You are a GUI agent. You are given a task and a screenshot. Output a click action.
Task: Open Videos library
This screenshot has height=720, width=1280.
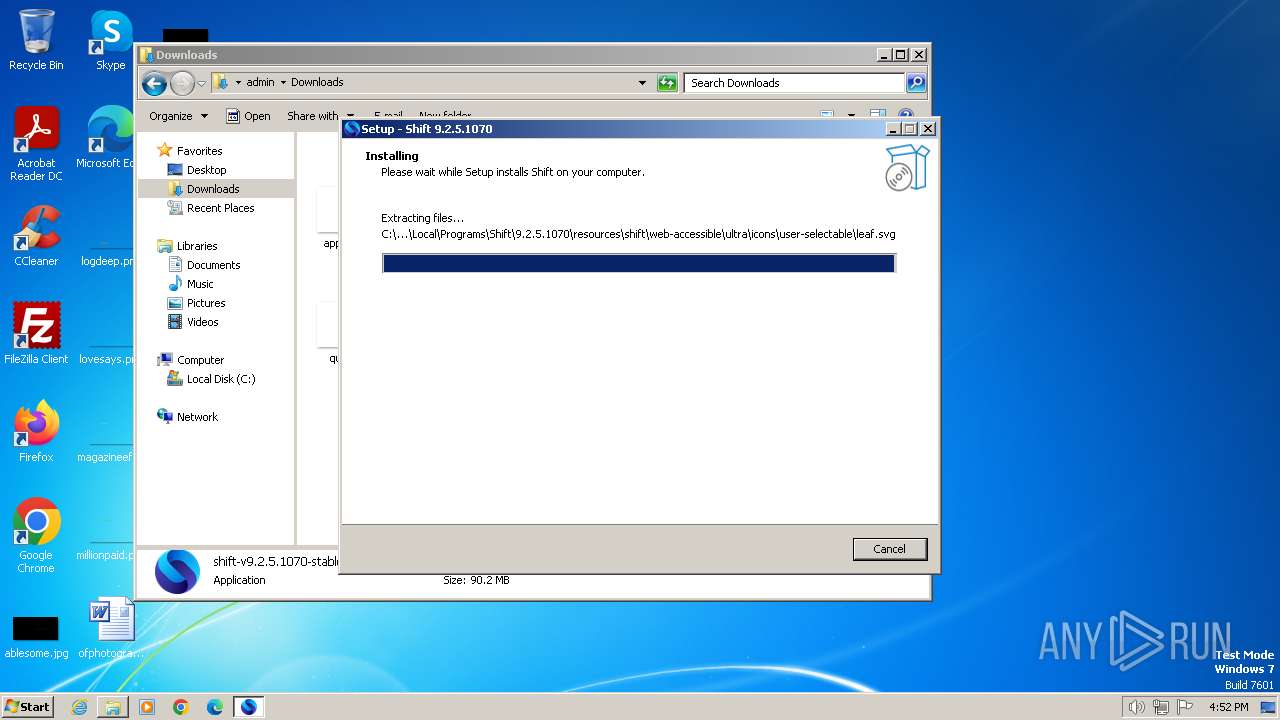tap(202, 322)
